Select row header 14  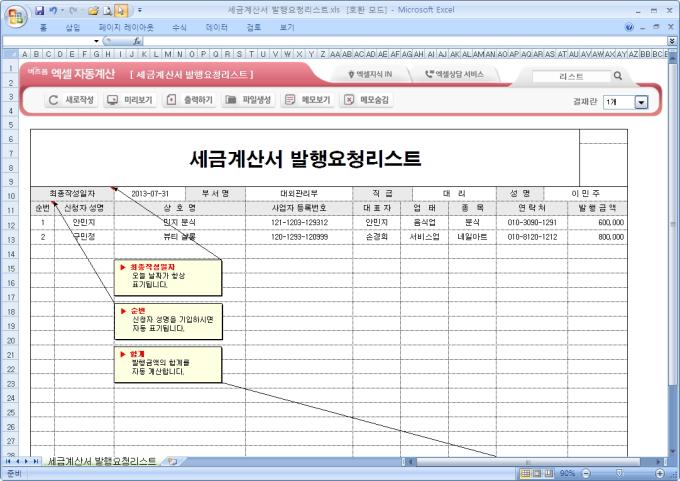[10, 254]
